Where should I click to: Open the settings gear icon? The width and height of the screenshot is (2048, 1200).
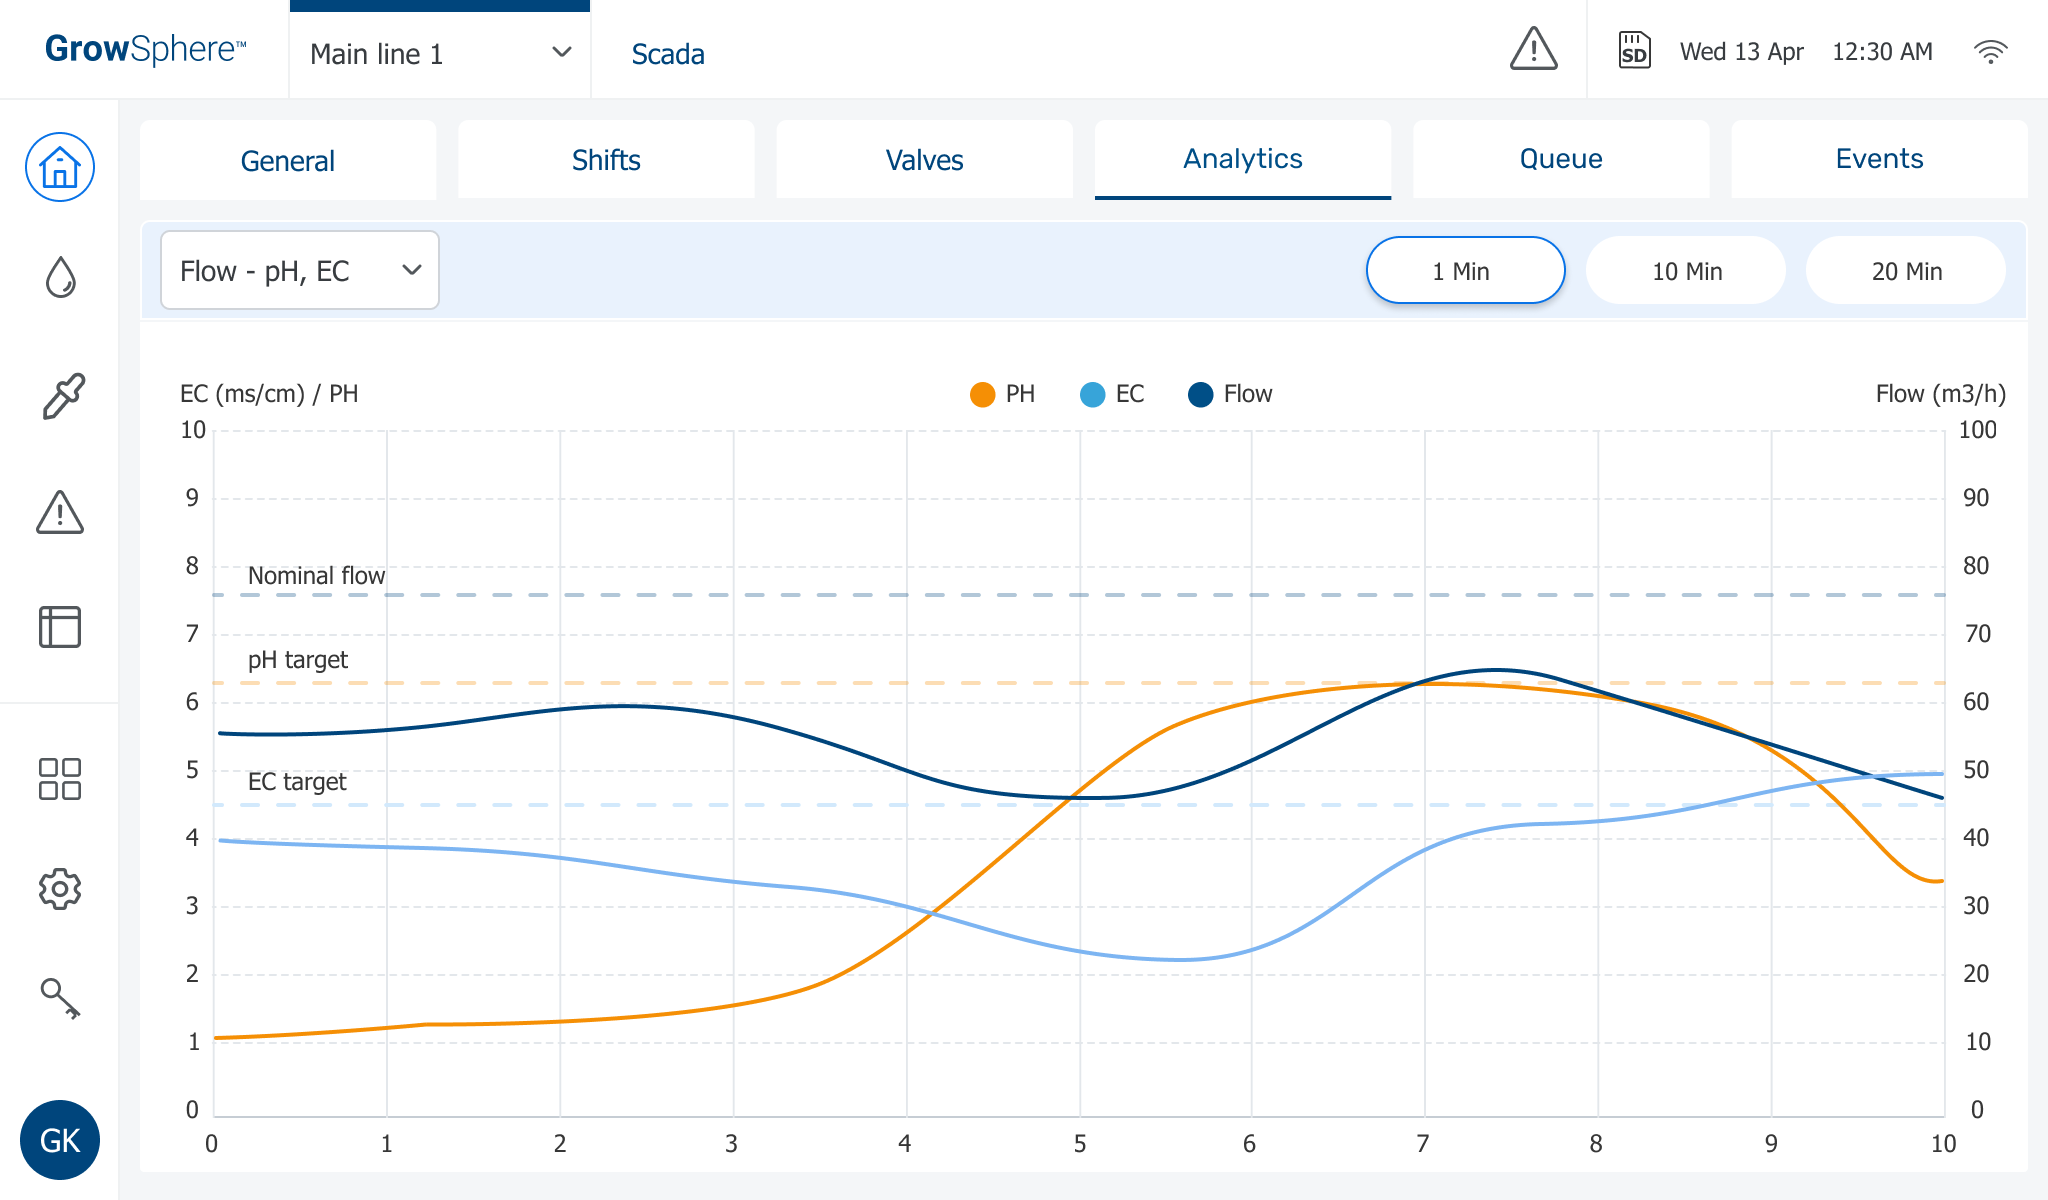(60, 888)
